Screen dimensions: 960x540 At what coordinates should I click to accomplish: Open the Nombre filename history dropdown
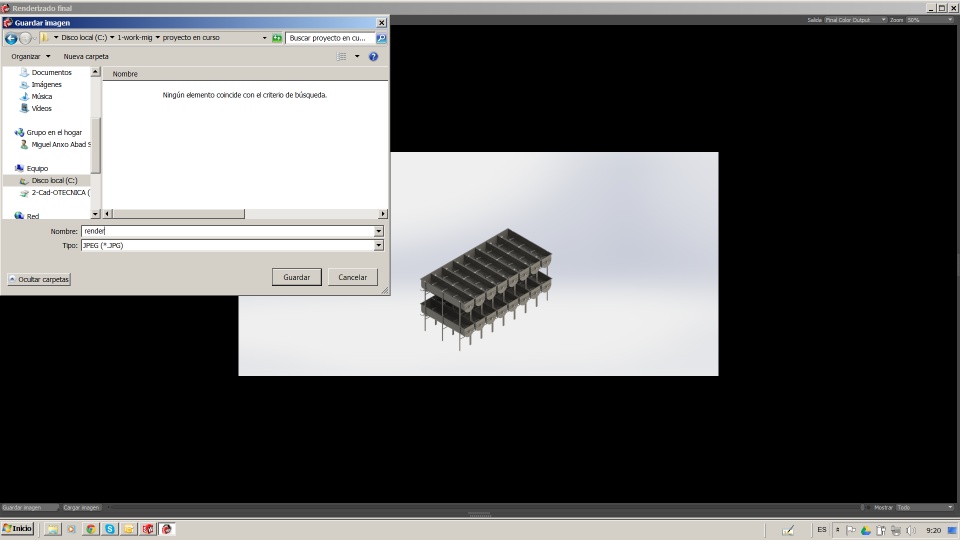(378, 231)
